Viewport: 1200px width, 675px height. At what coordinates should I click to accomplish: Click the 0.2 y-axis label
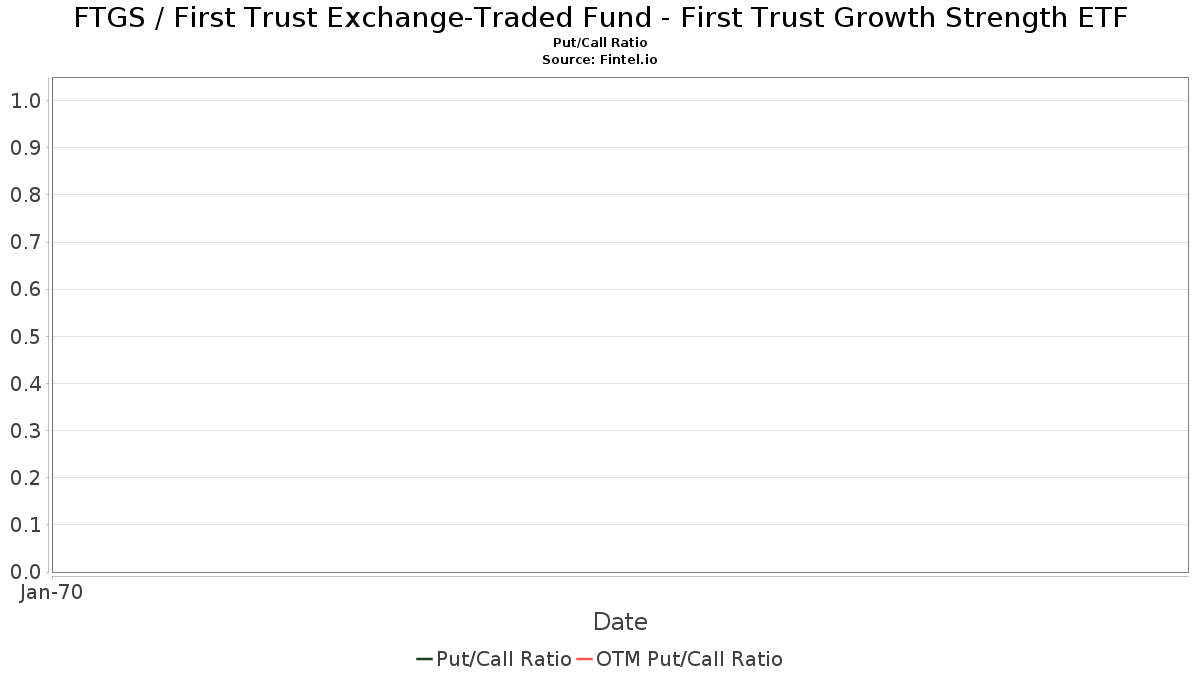25,478
